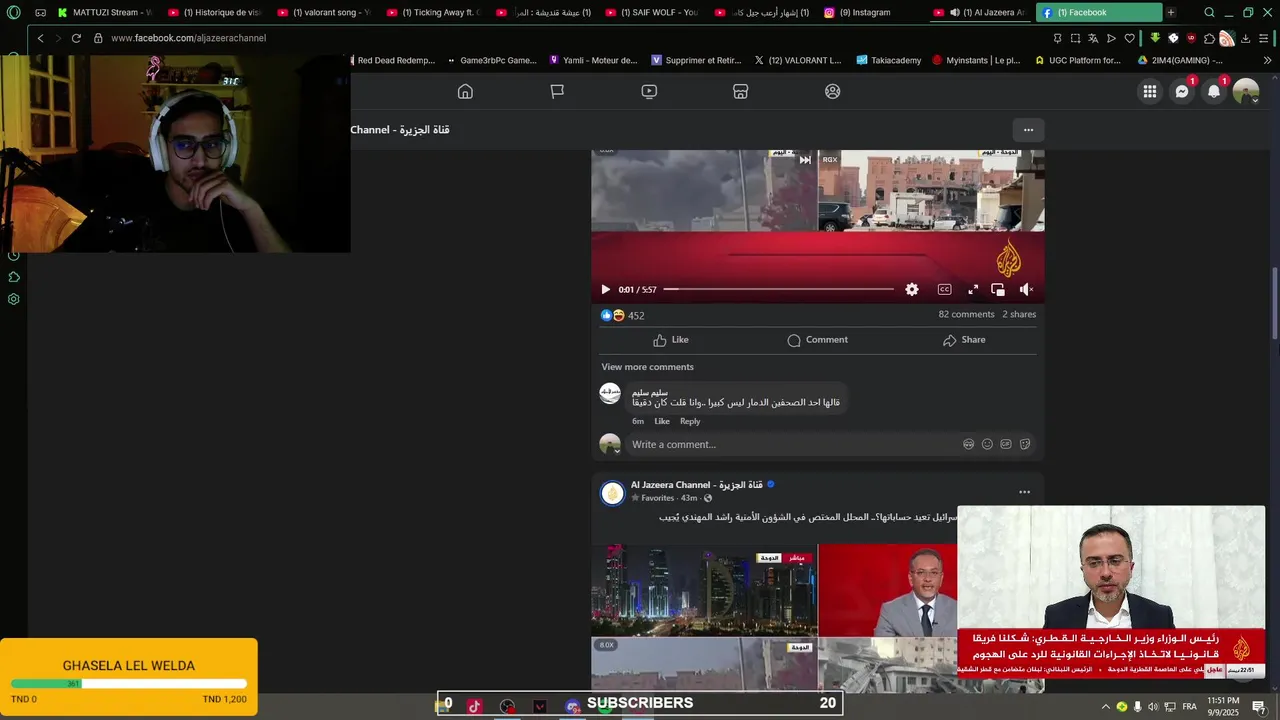
Task: Reload the Facebook page
Action: click(x=76, y=38)
